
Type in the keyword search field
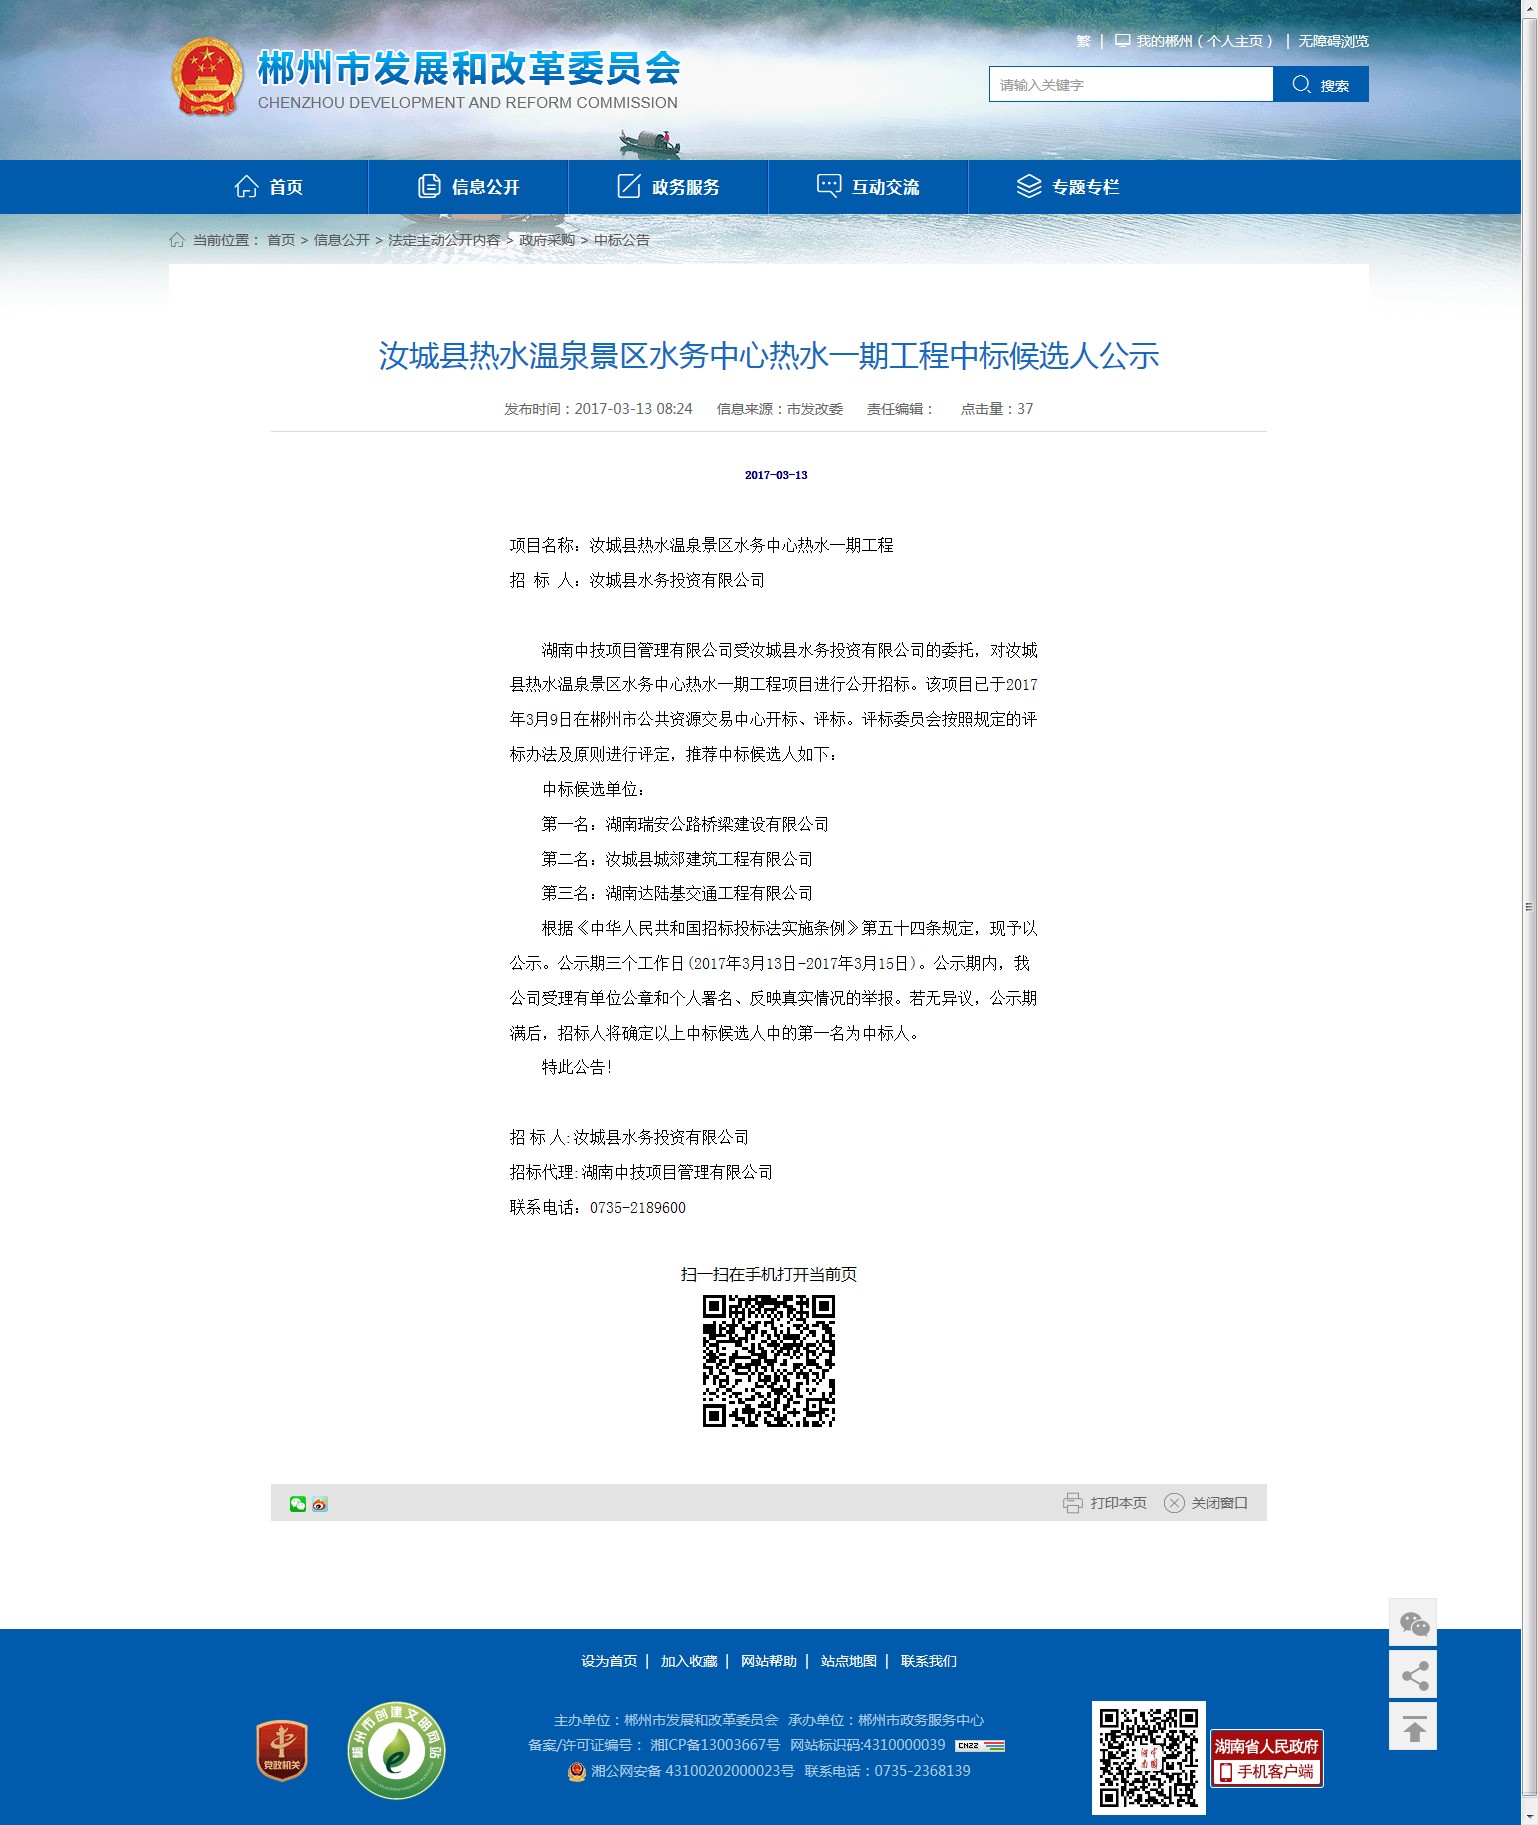[1130, 85]
